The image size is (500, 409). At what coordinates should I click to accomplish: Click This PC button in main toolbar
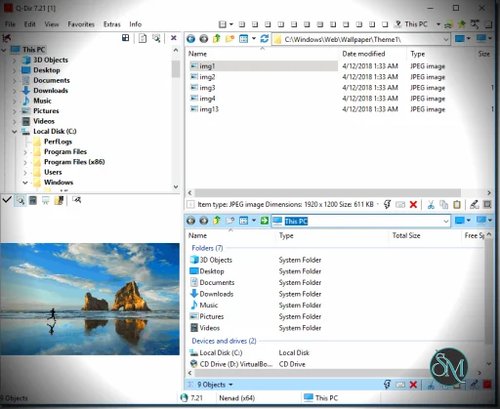(x=411, y=24)
